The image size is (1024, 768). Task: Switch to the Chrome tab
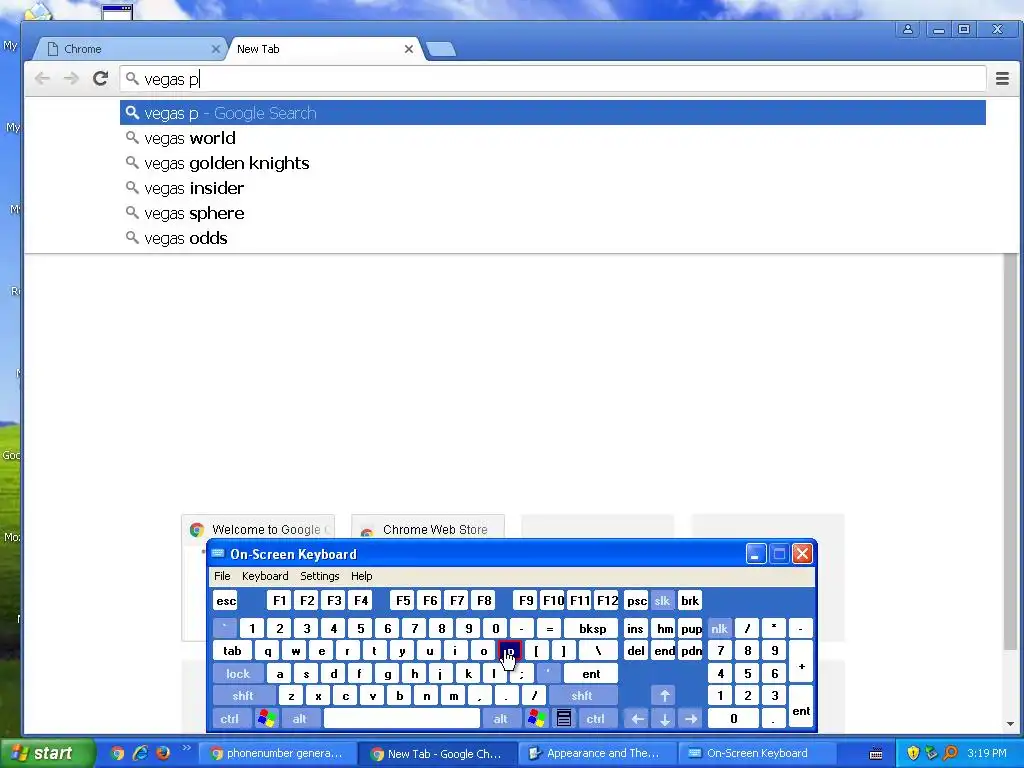(129, 49)
